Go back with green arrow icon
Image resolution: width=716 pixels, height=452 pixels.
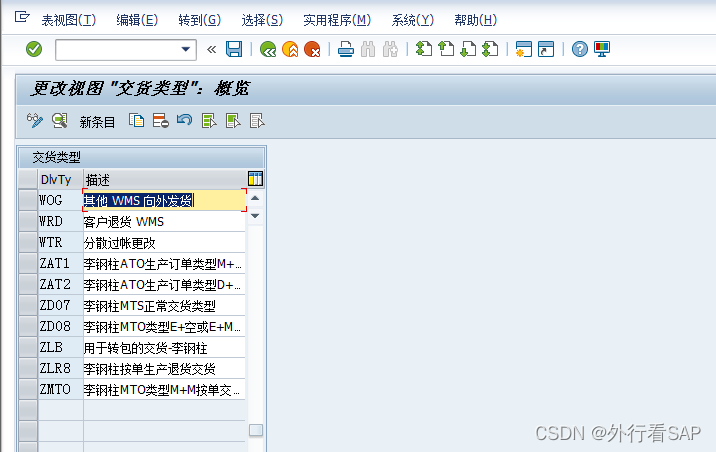268,49
